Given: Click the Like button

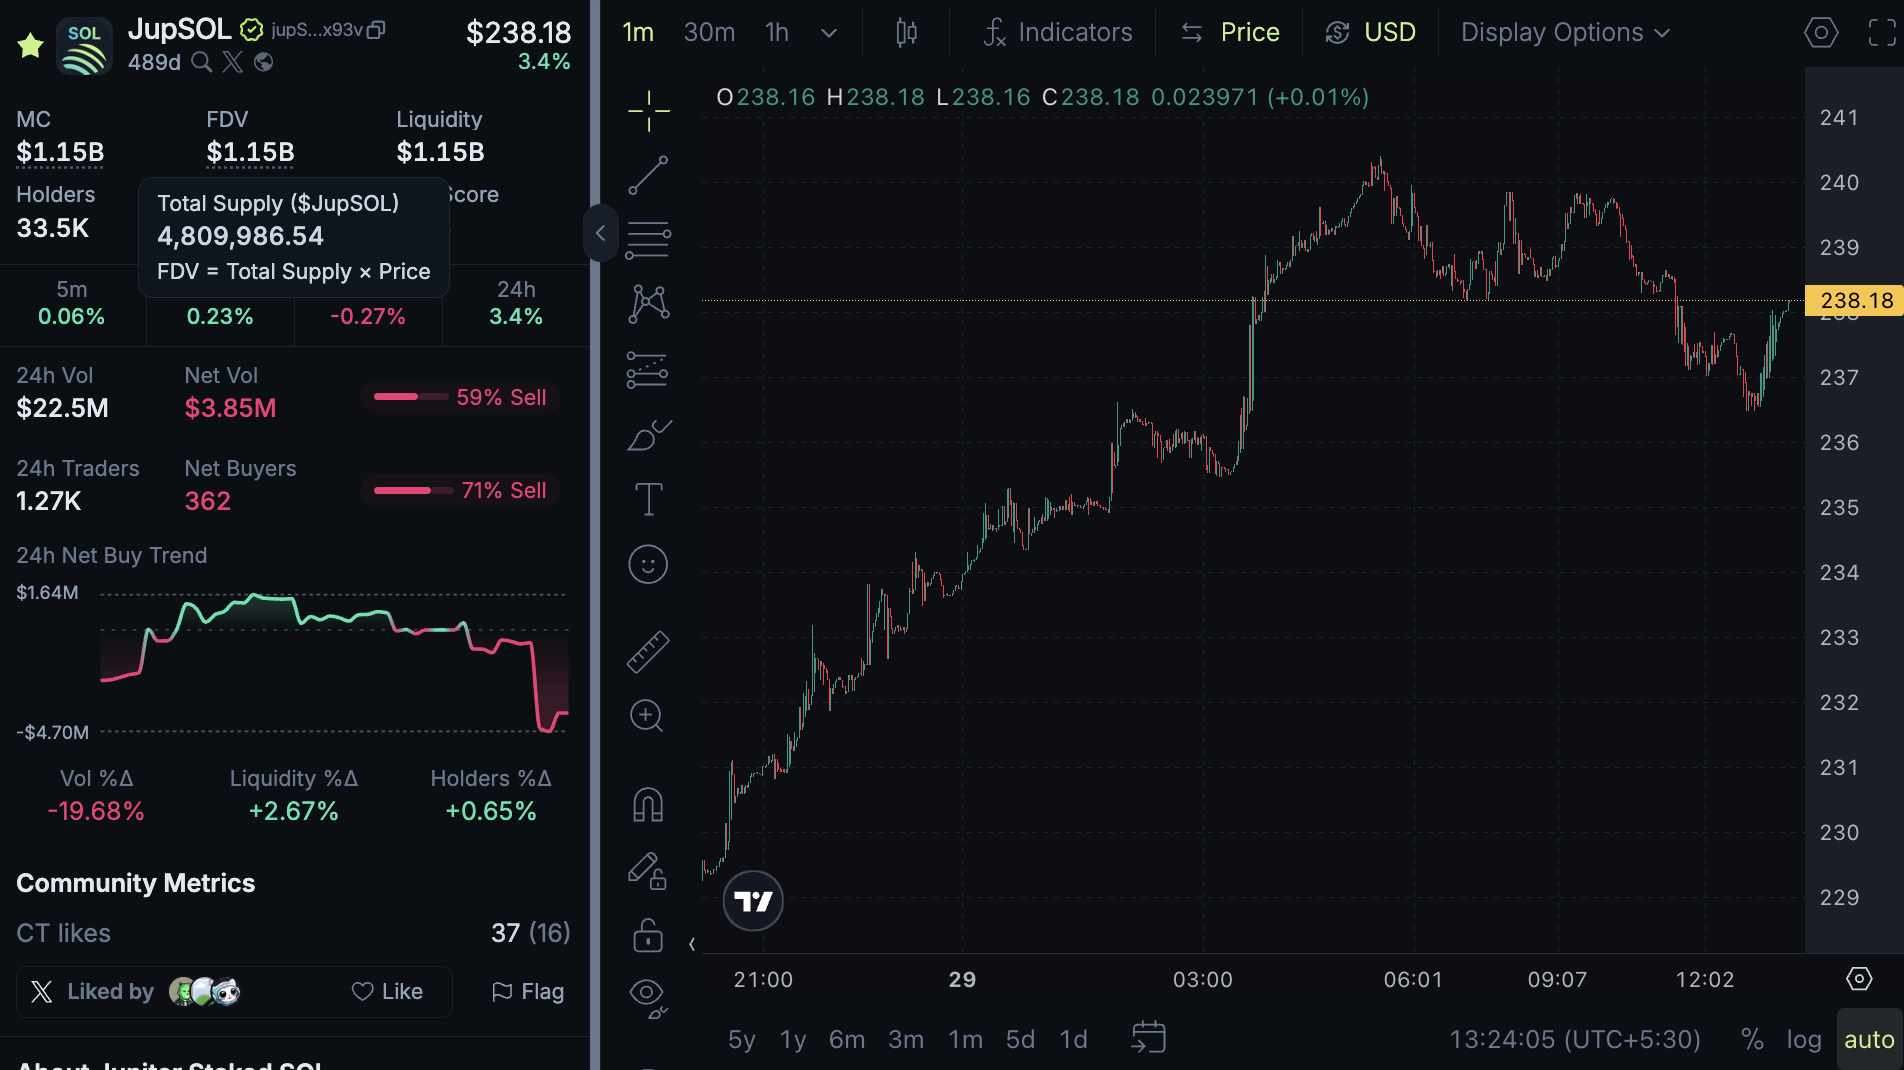Looking at the screenshot, I should point(388,991).
